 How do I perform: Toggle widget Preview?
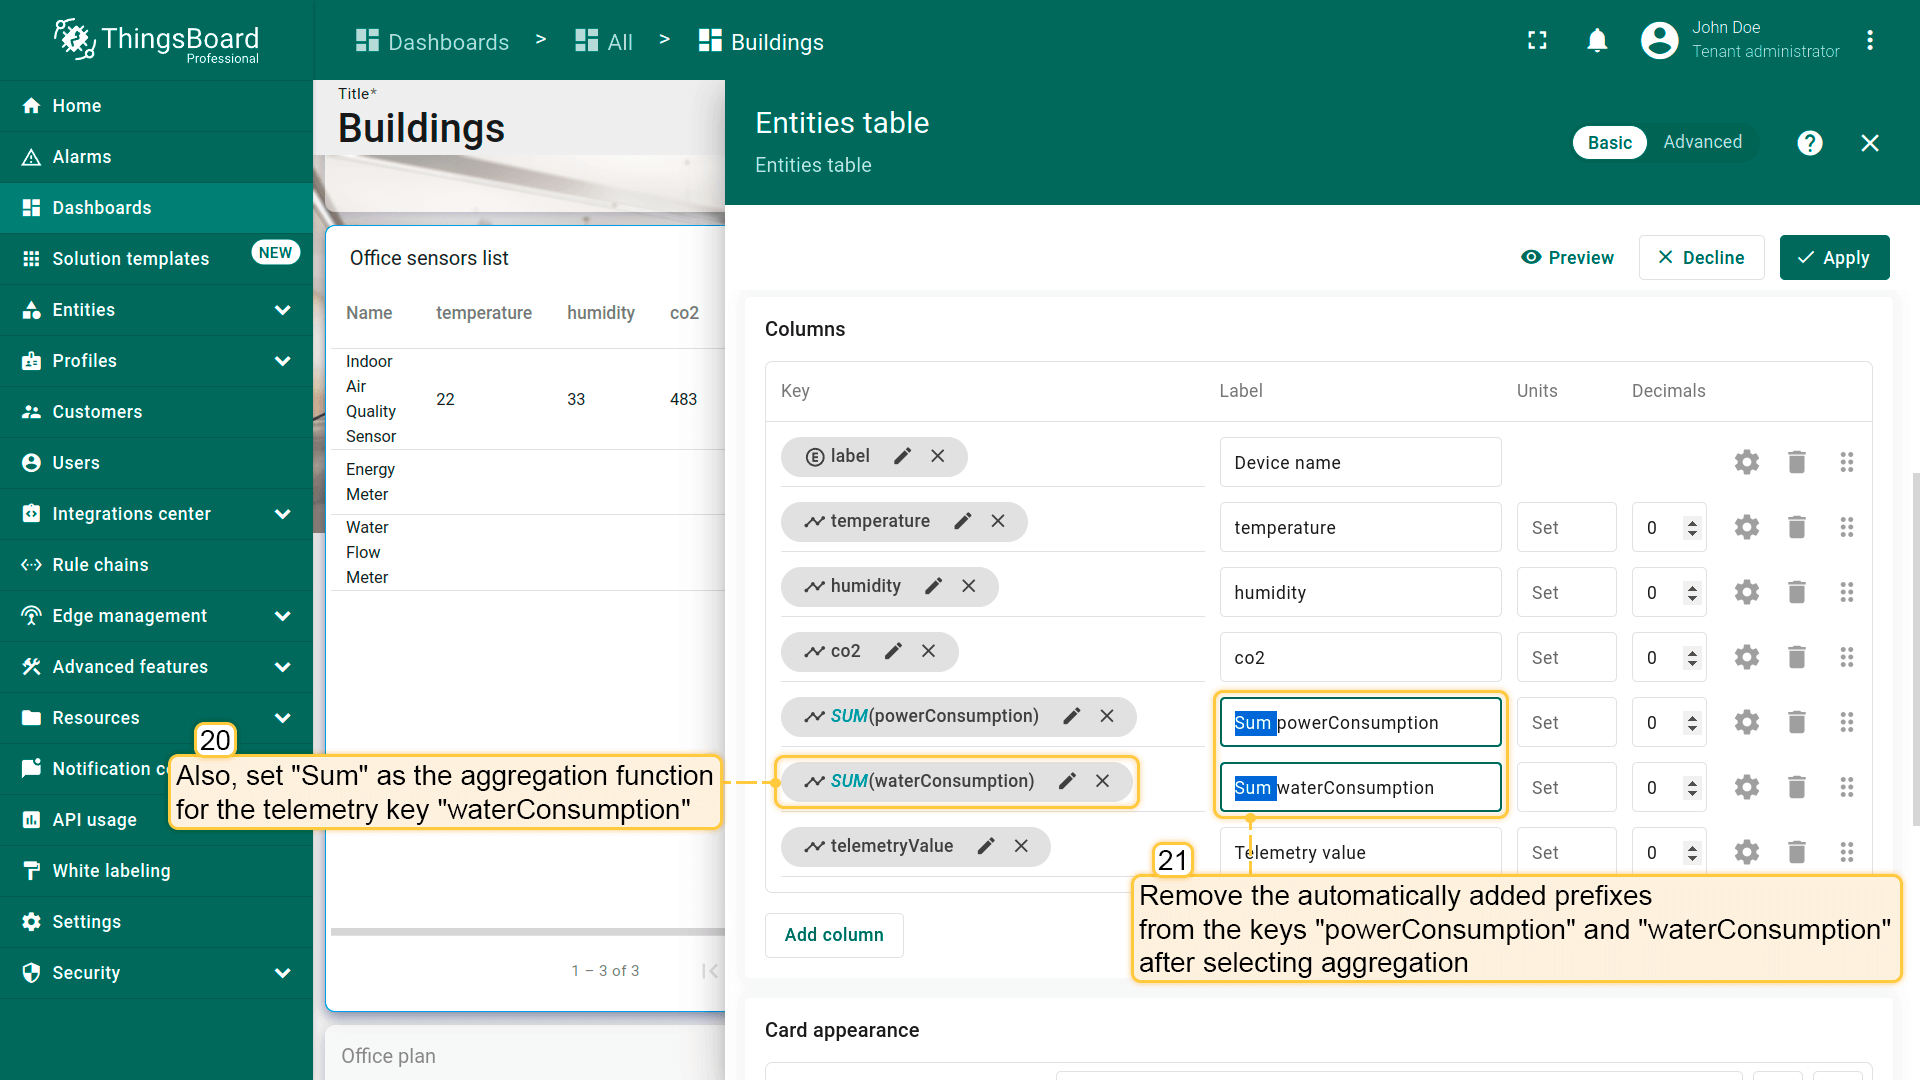coord(1567,258)
